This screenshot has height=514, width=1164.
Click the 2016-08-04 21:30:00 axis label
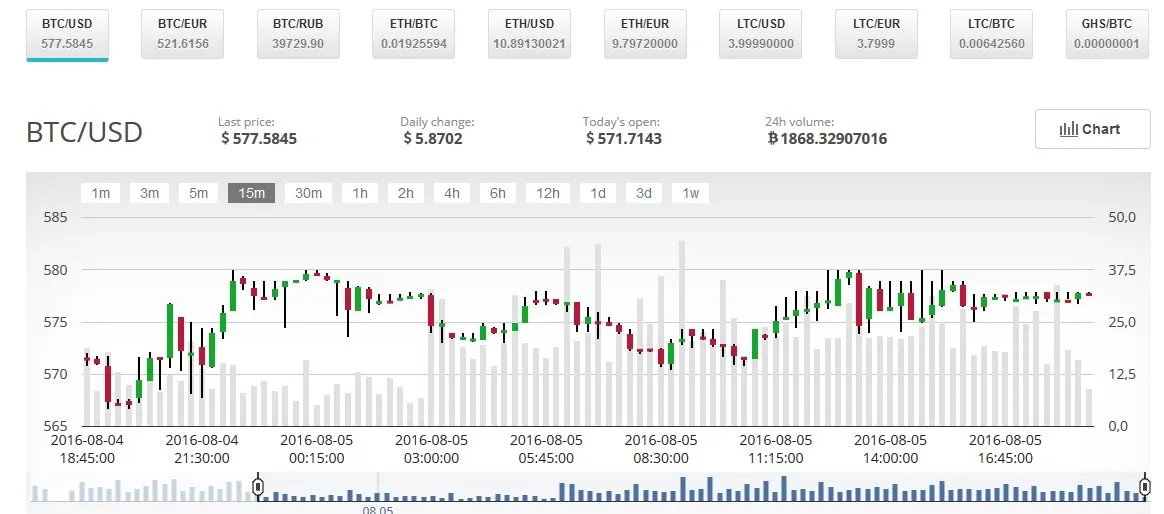pos(202,449)
